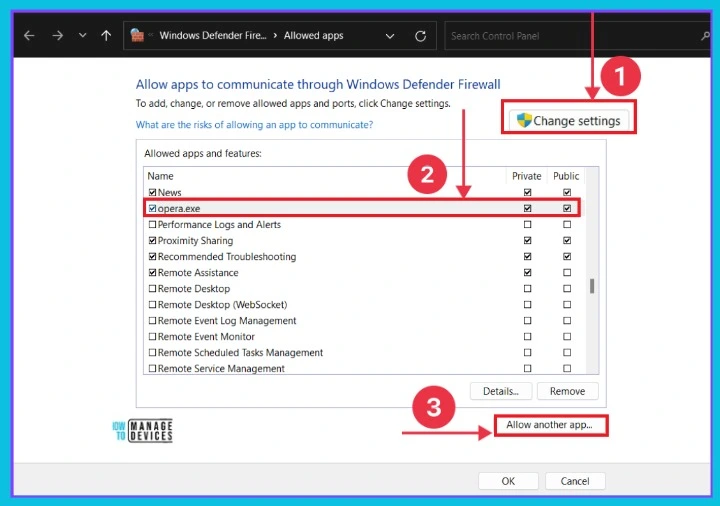The image size is (720, 506).
Task: Click the Change settings button
Action: [x=568, y=120]
